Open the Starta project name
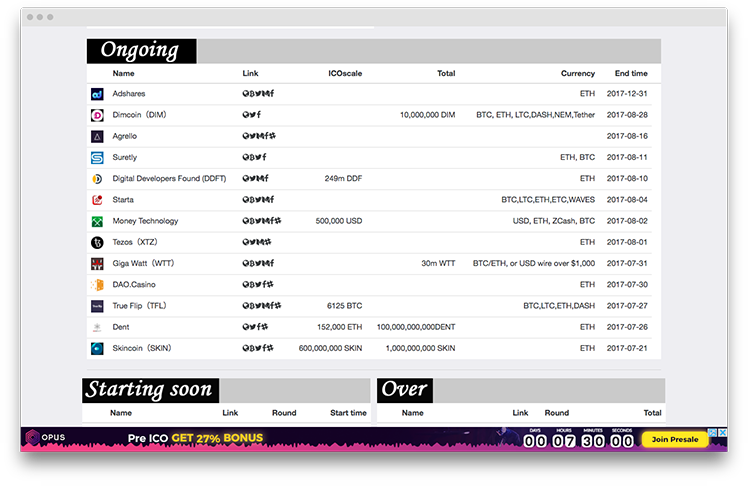Screen dimensions: 748x488 (x=123, y=199)
